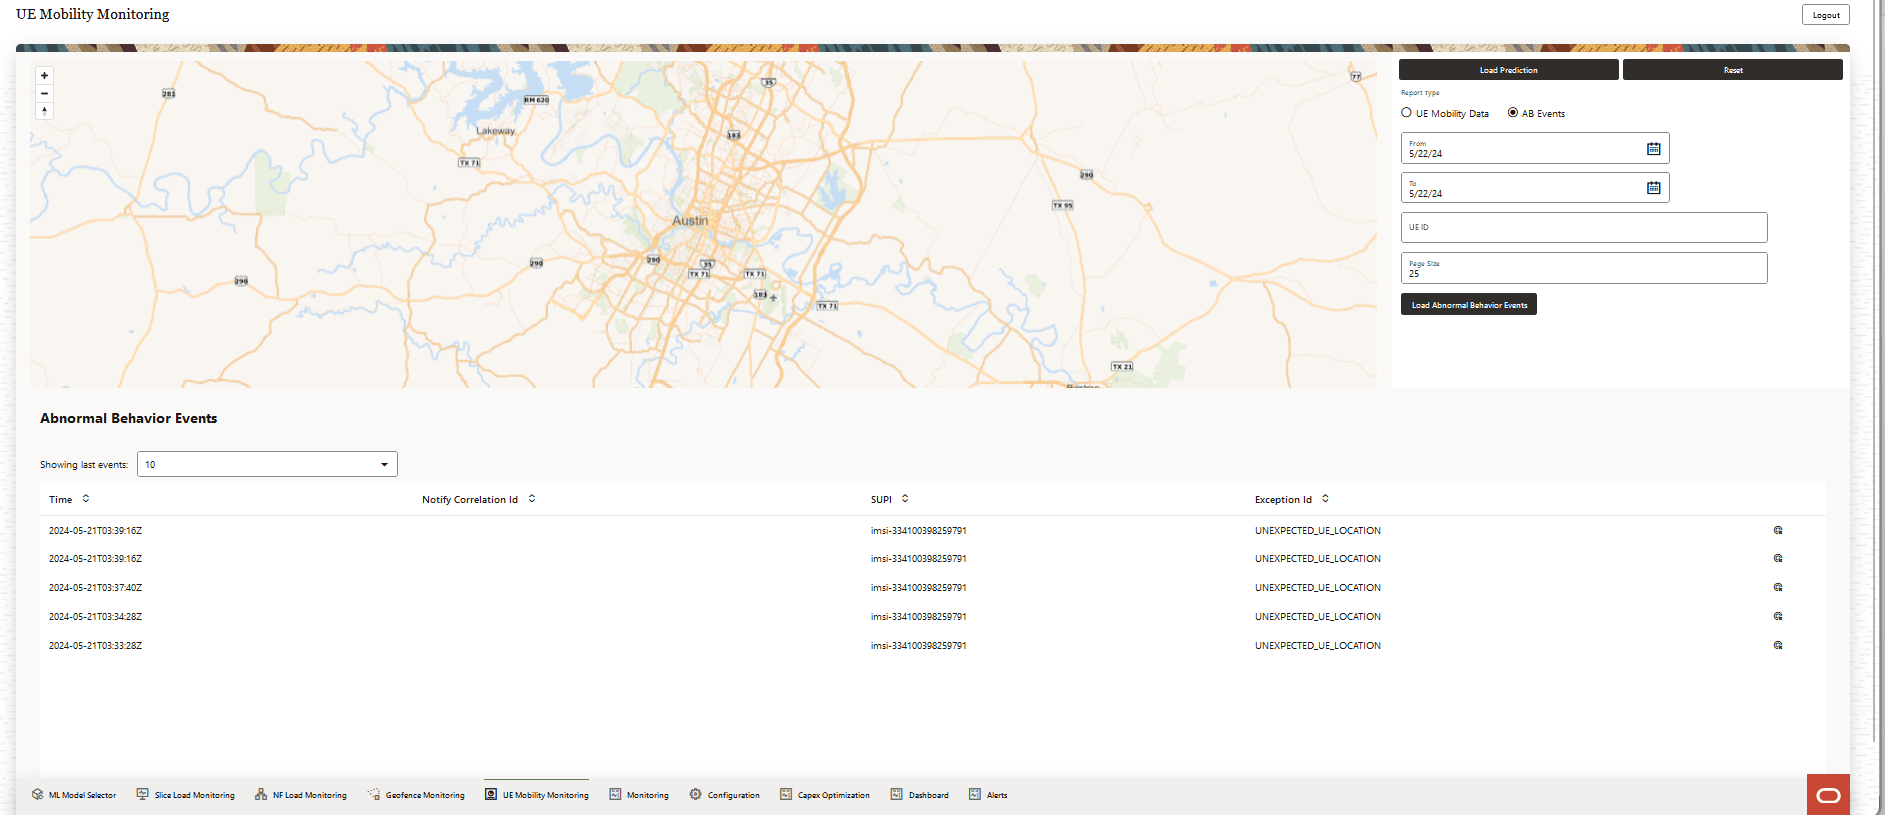The image size is (1885, 815).
Task: Click the red Oracle logo button
Action: (x=1828, y=795)
